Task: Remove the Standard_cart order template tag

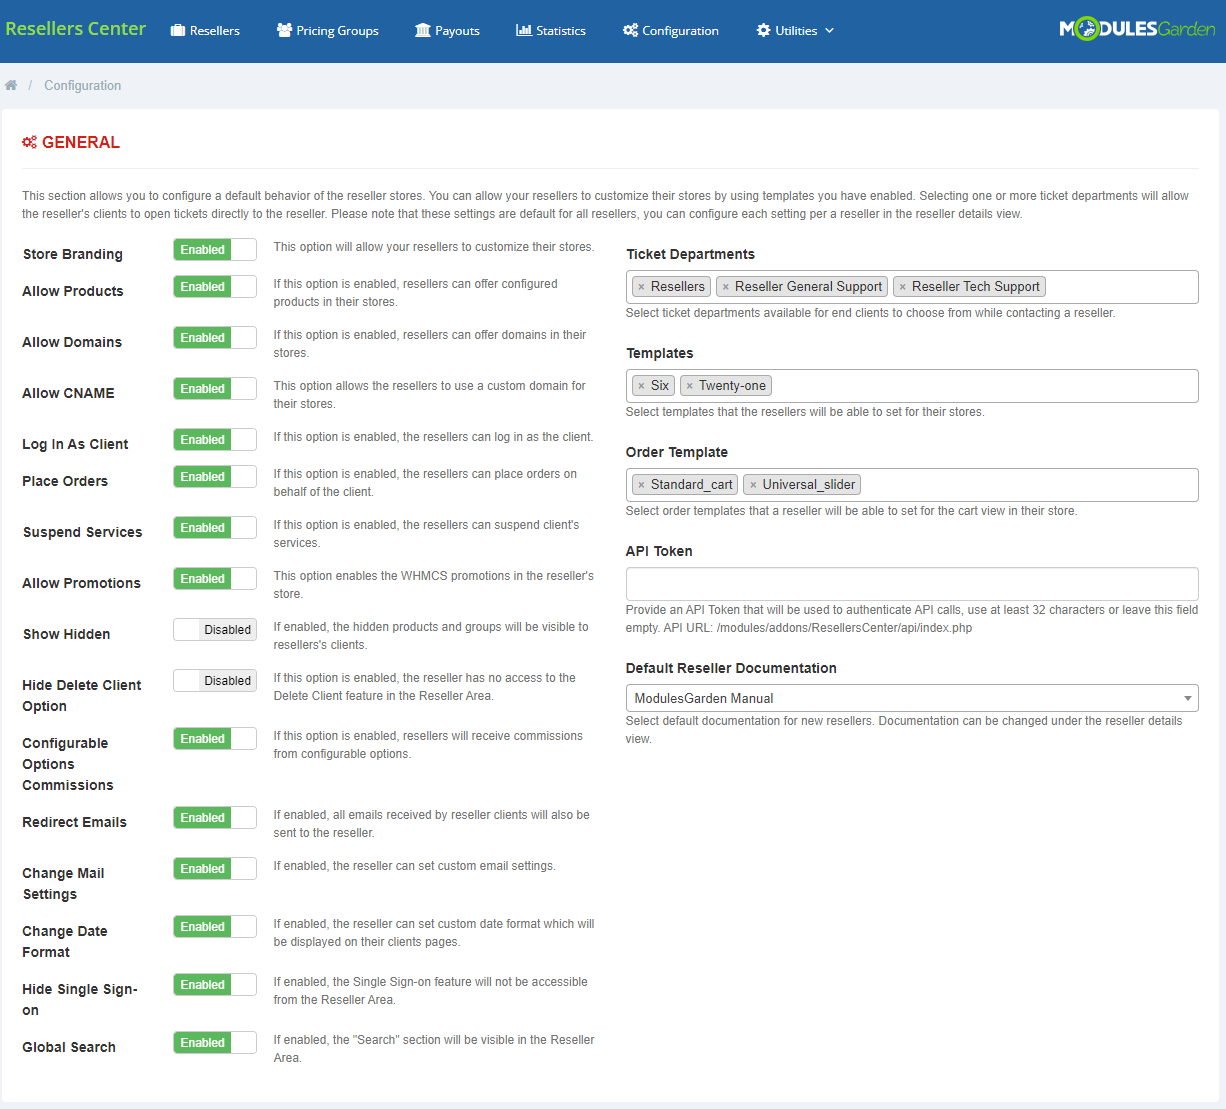Action: coord(641,485)
